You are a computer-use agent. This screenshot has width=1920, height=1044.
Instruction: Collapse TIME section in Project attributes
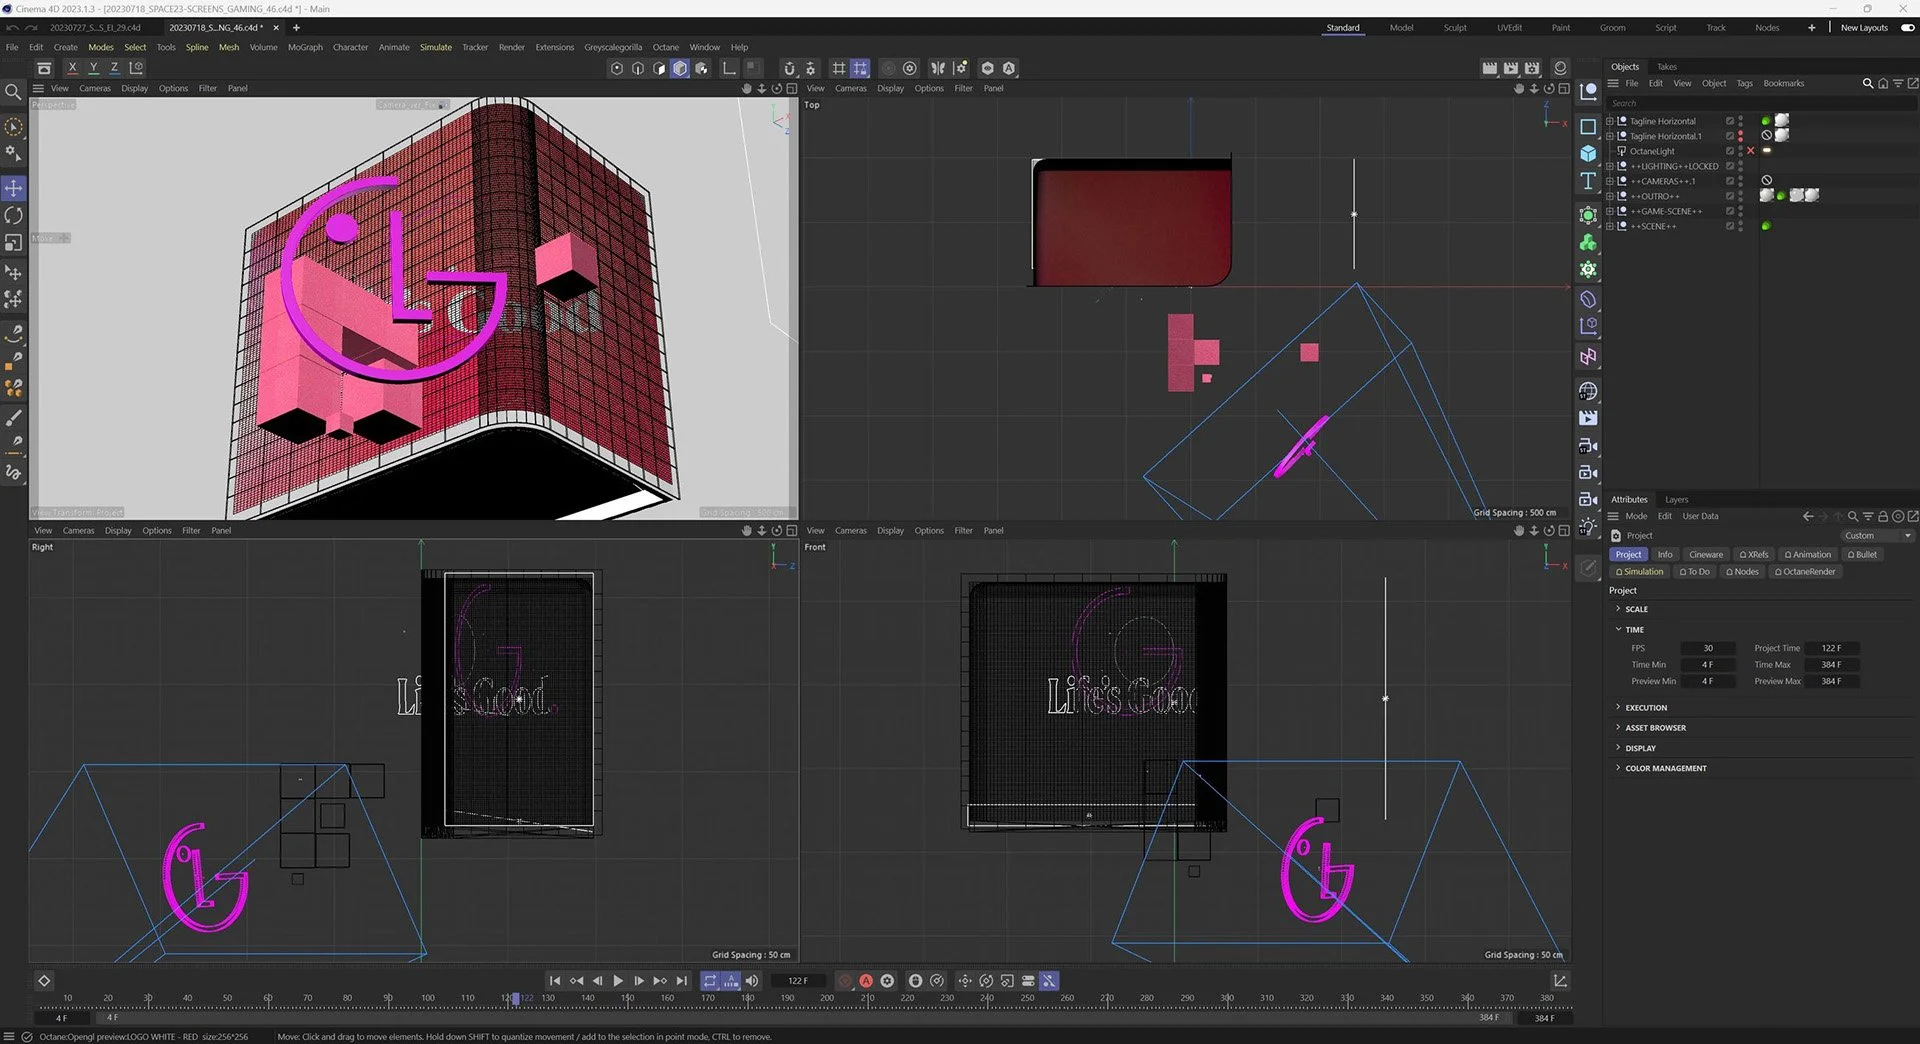click(1618, 629)
